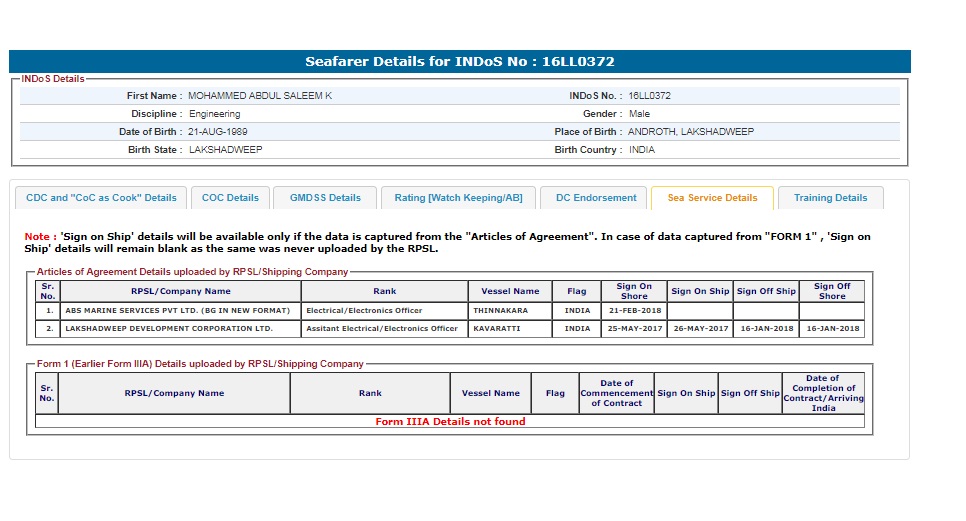Screen dimensions: 966x521
Task: Switch to the COC Details tab
Action: click(230, 198)
